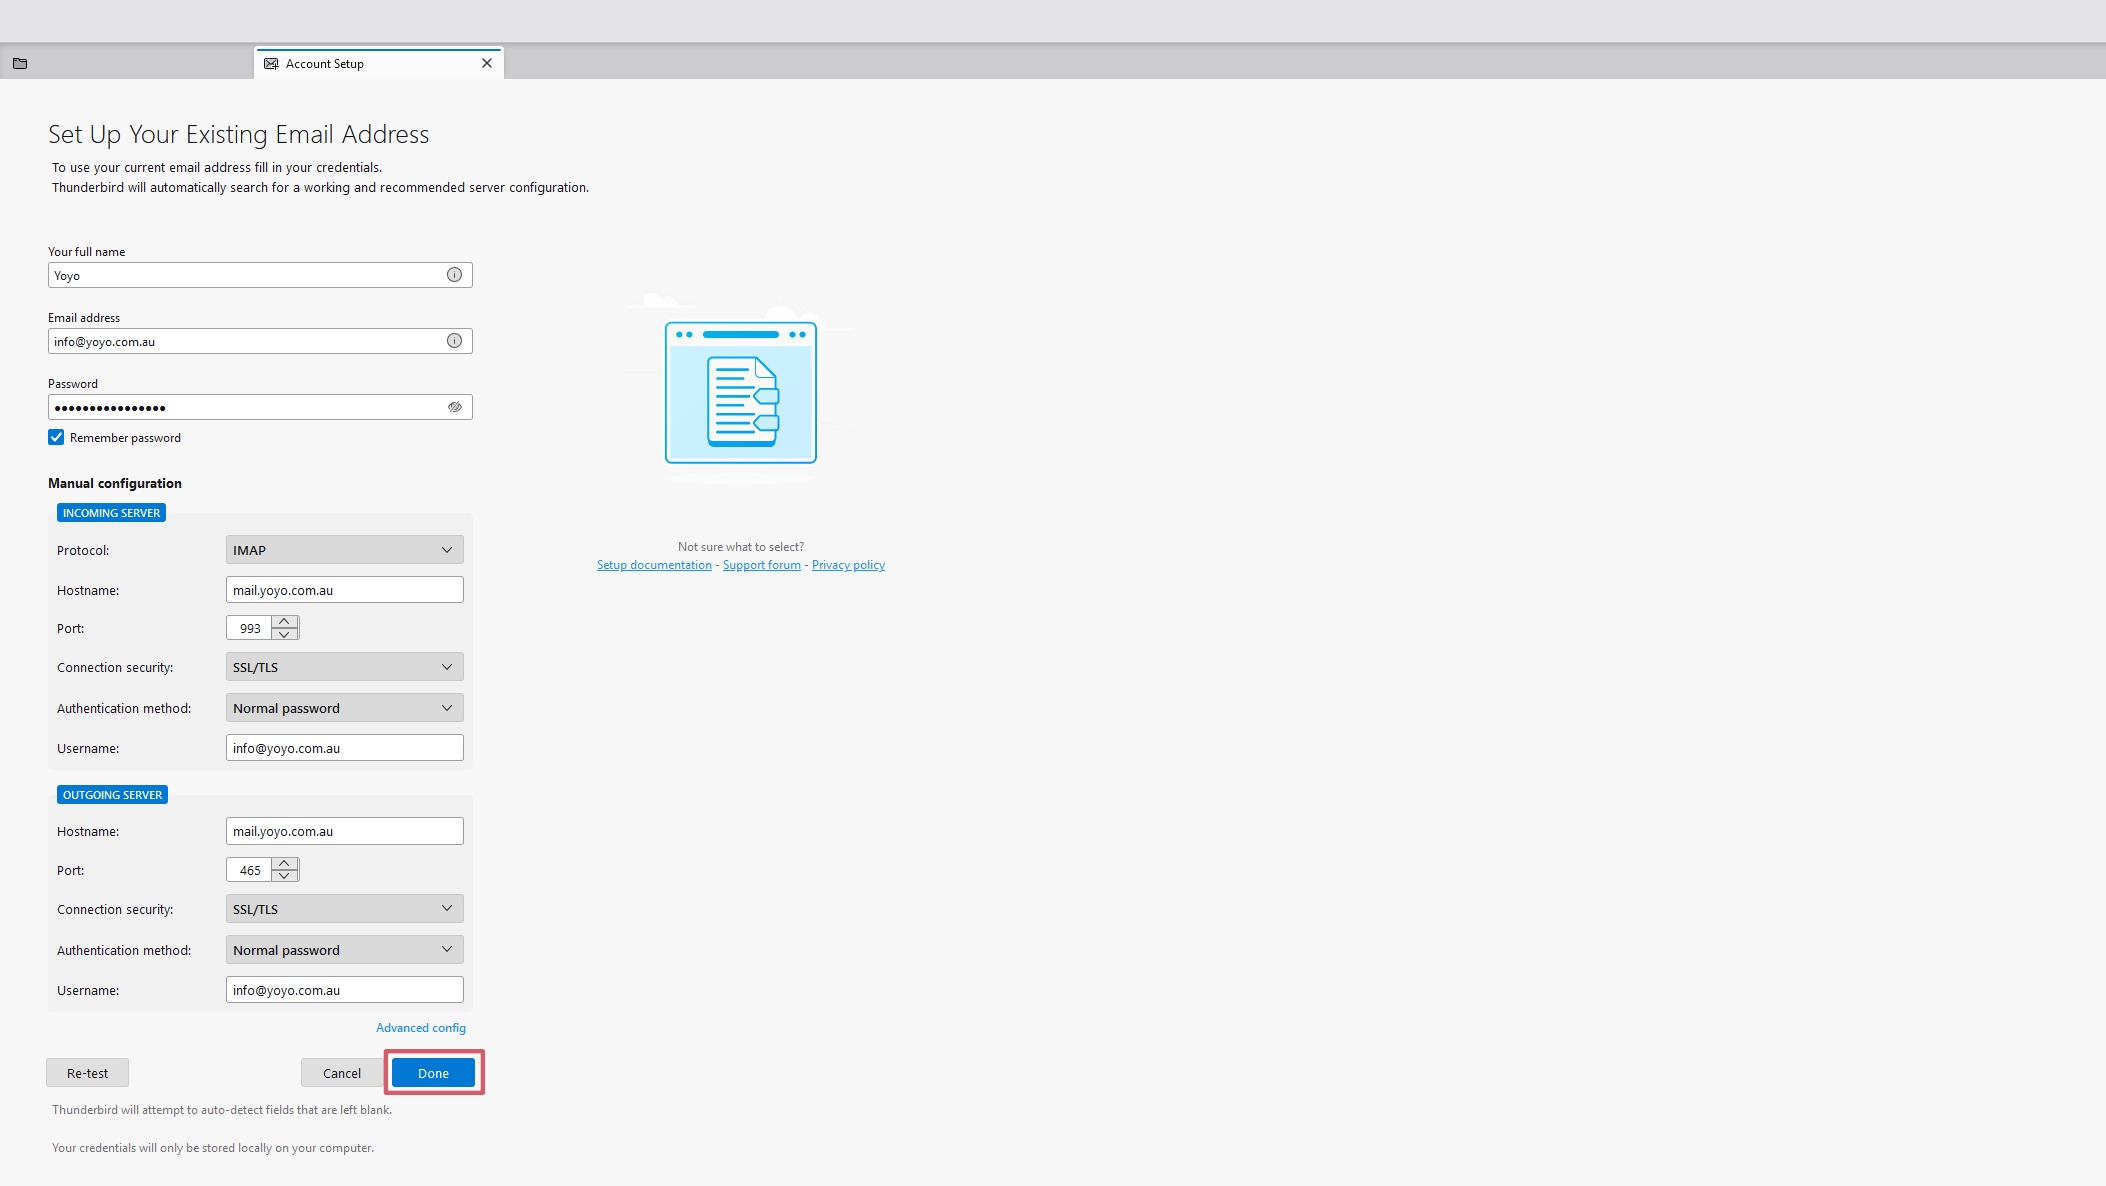Open incoming Connection security dropdown

pos(344,667)
